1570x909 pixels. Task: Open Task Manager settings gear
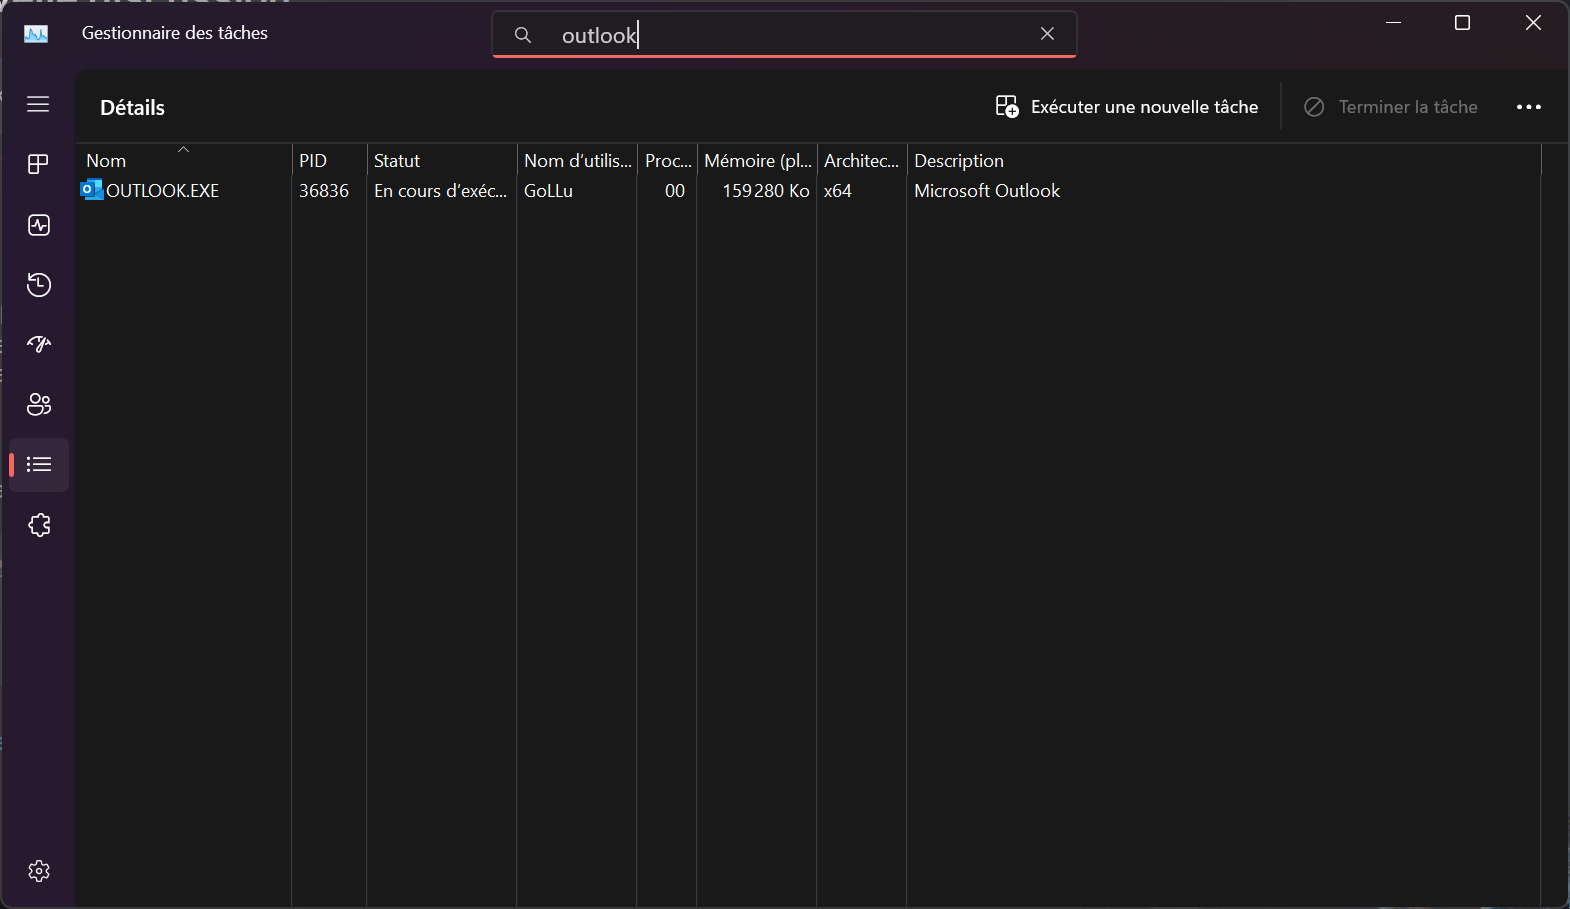click(38, 871)
